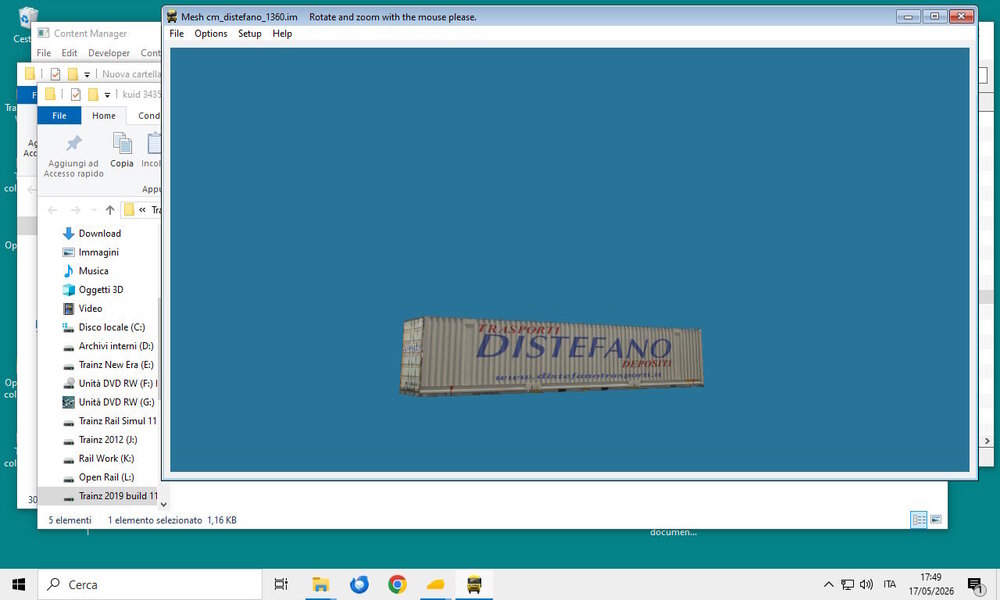The width and height of the screenshot is (1000, 600).
Task: Switch to Home tab in kuid Explorer window
Action: (x=103, y=115)
